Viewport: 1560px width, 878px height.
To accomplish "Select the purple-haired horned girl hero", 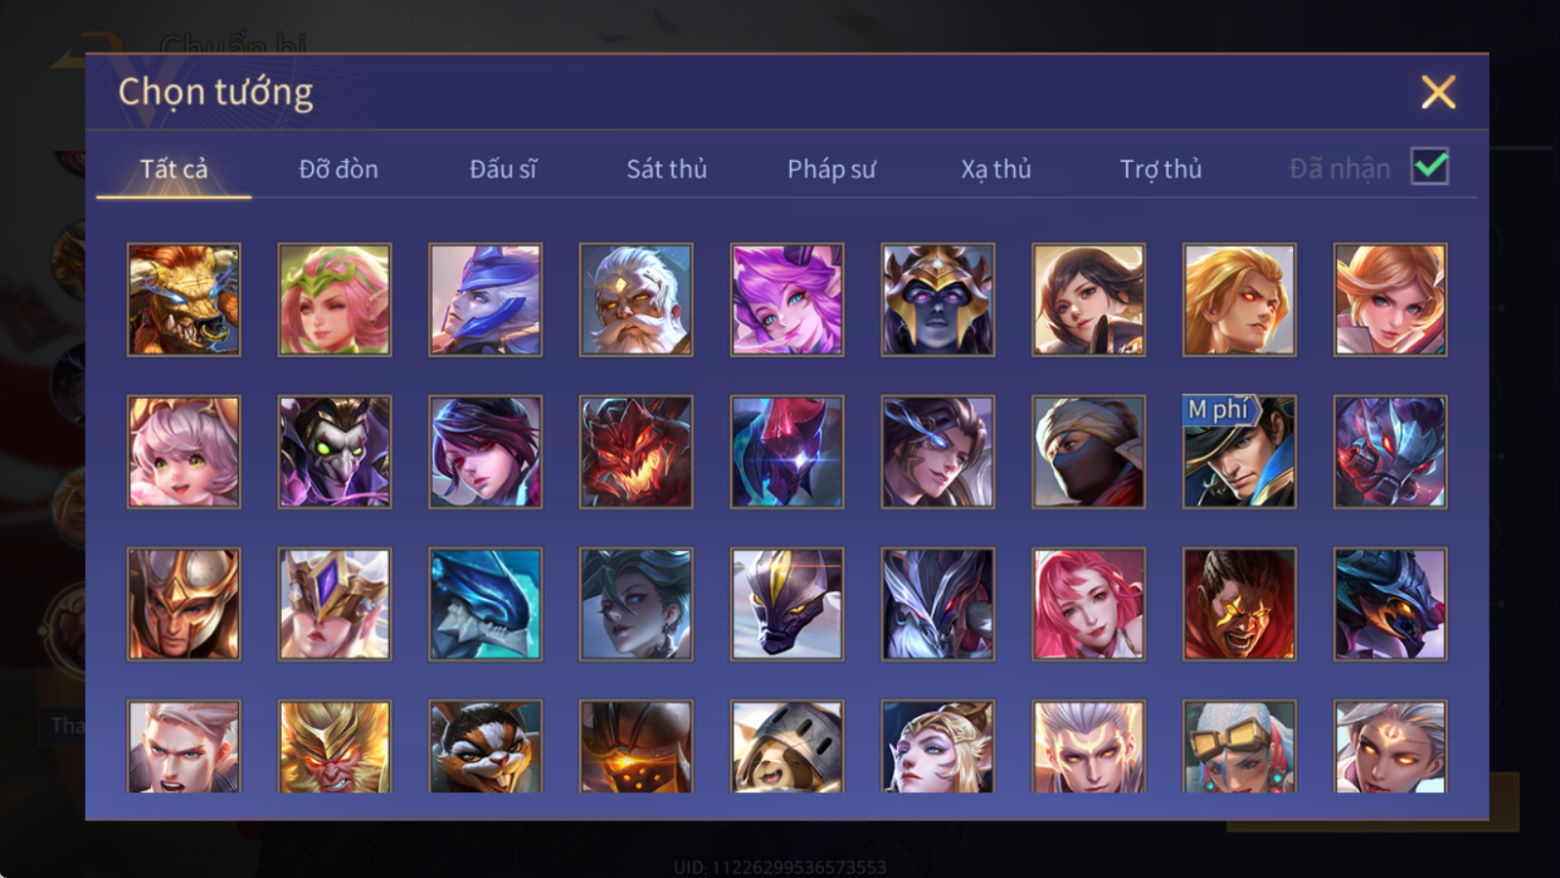I will [x=787, y=300].
